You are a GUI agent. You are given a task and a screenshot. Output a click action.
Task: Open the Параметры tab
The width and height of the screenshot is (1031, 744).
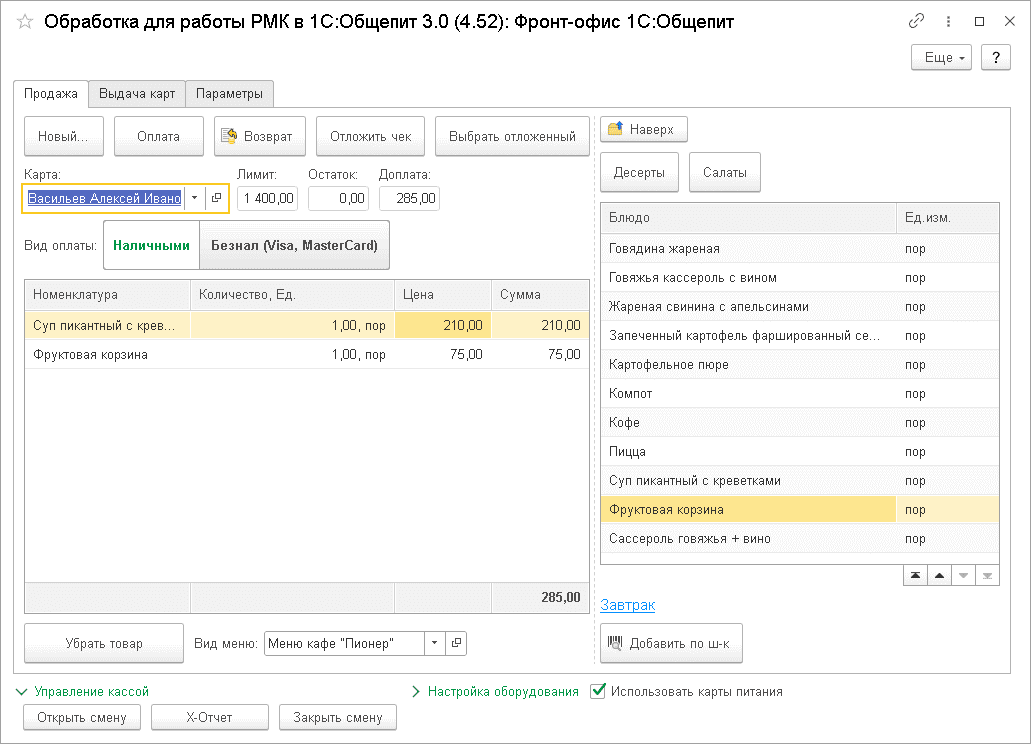coord(229,94)
